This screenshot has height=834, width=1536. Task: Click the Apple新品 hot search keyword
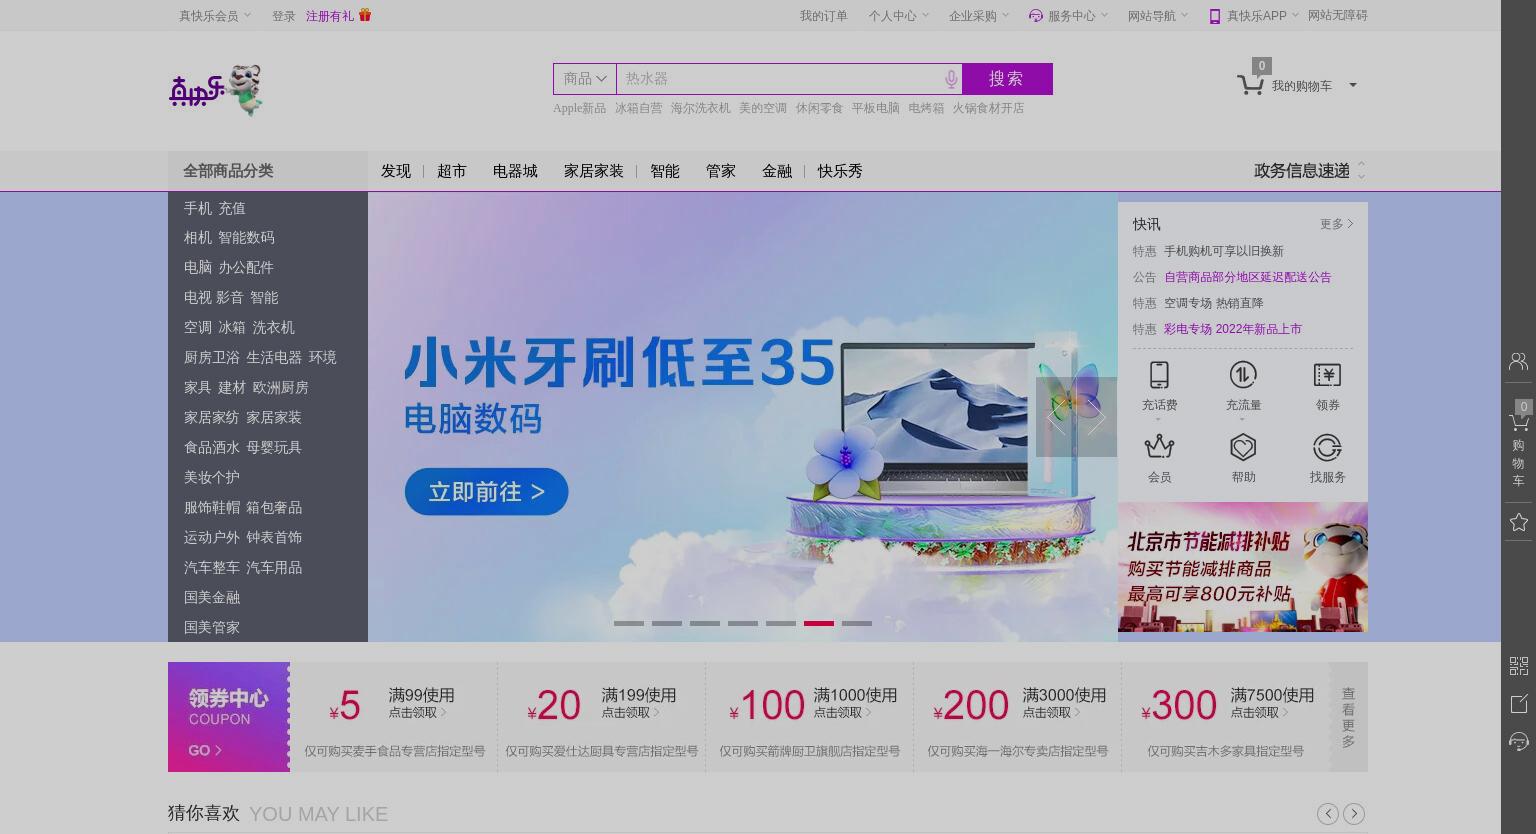click(580, 108)
